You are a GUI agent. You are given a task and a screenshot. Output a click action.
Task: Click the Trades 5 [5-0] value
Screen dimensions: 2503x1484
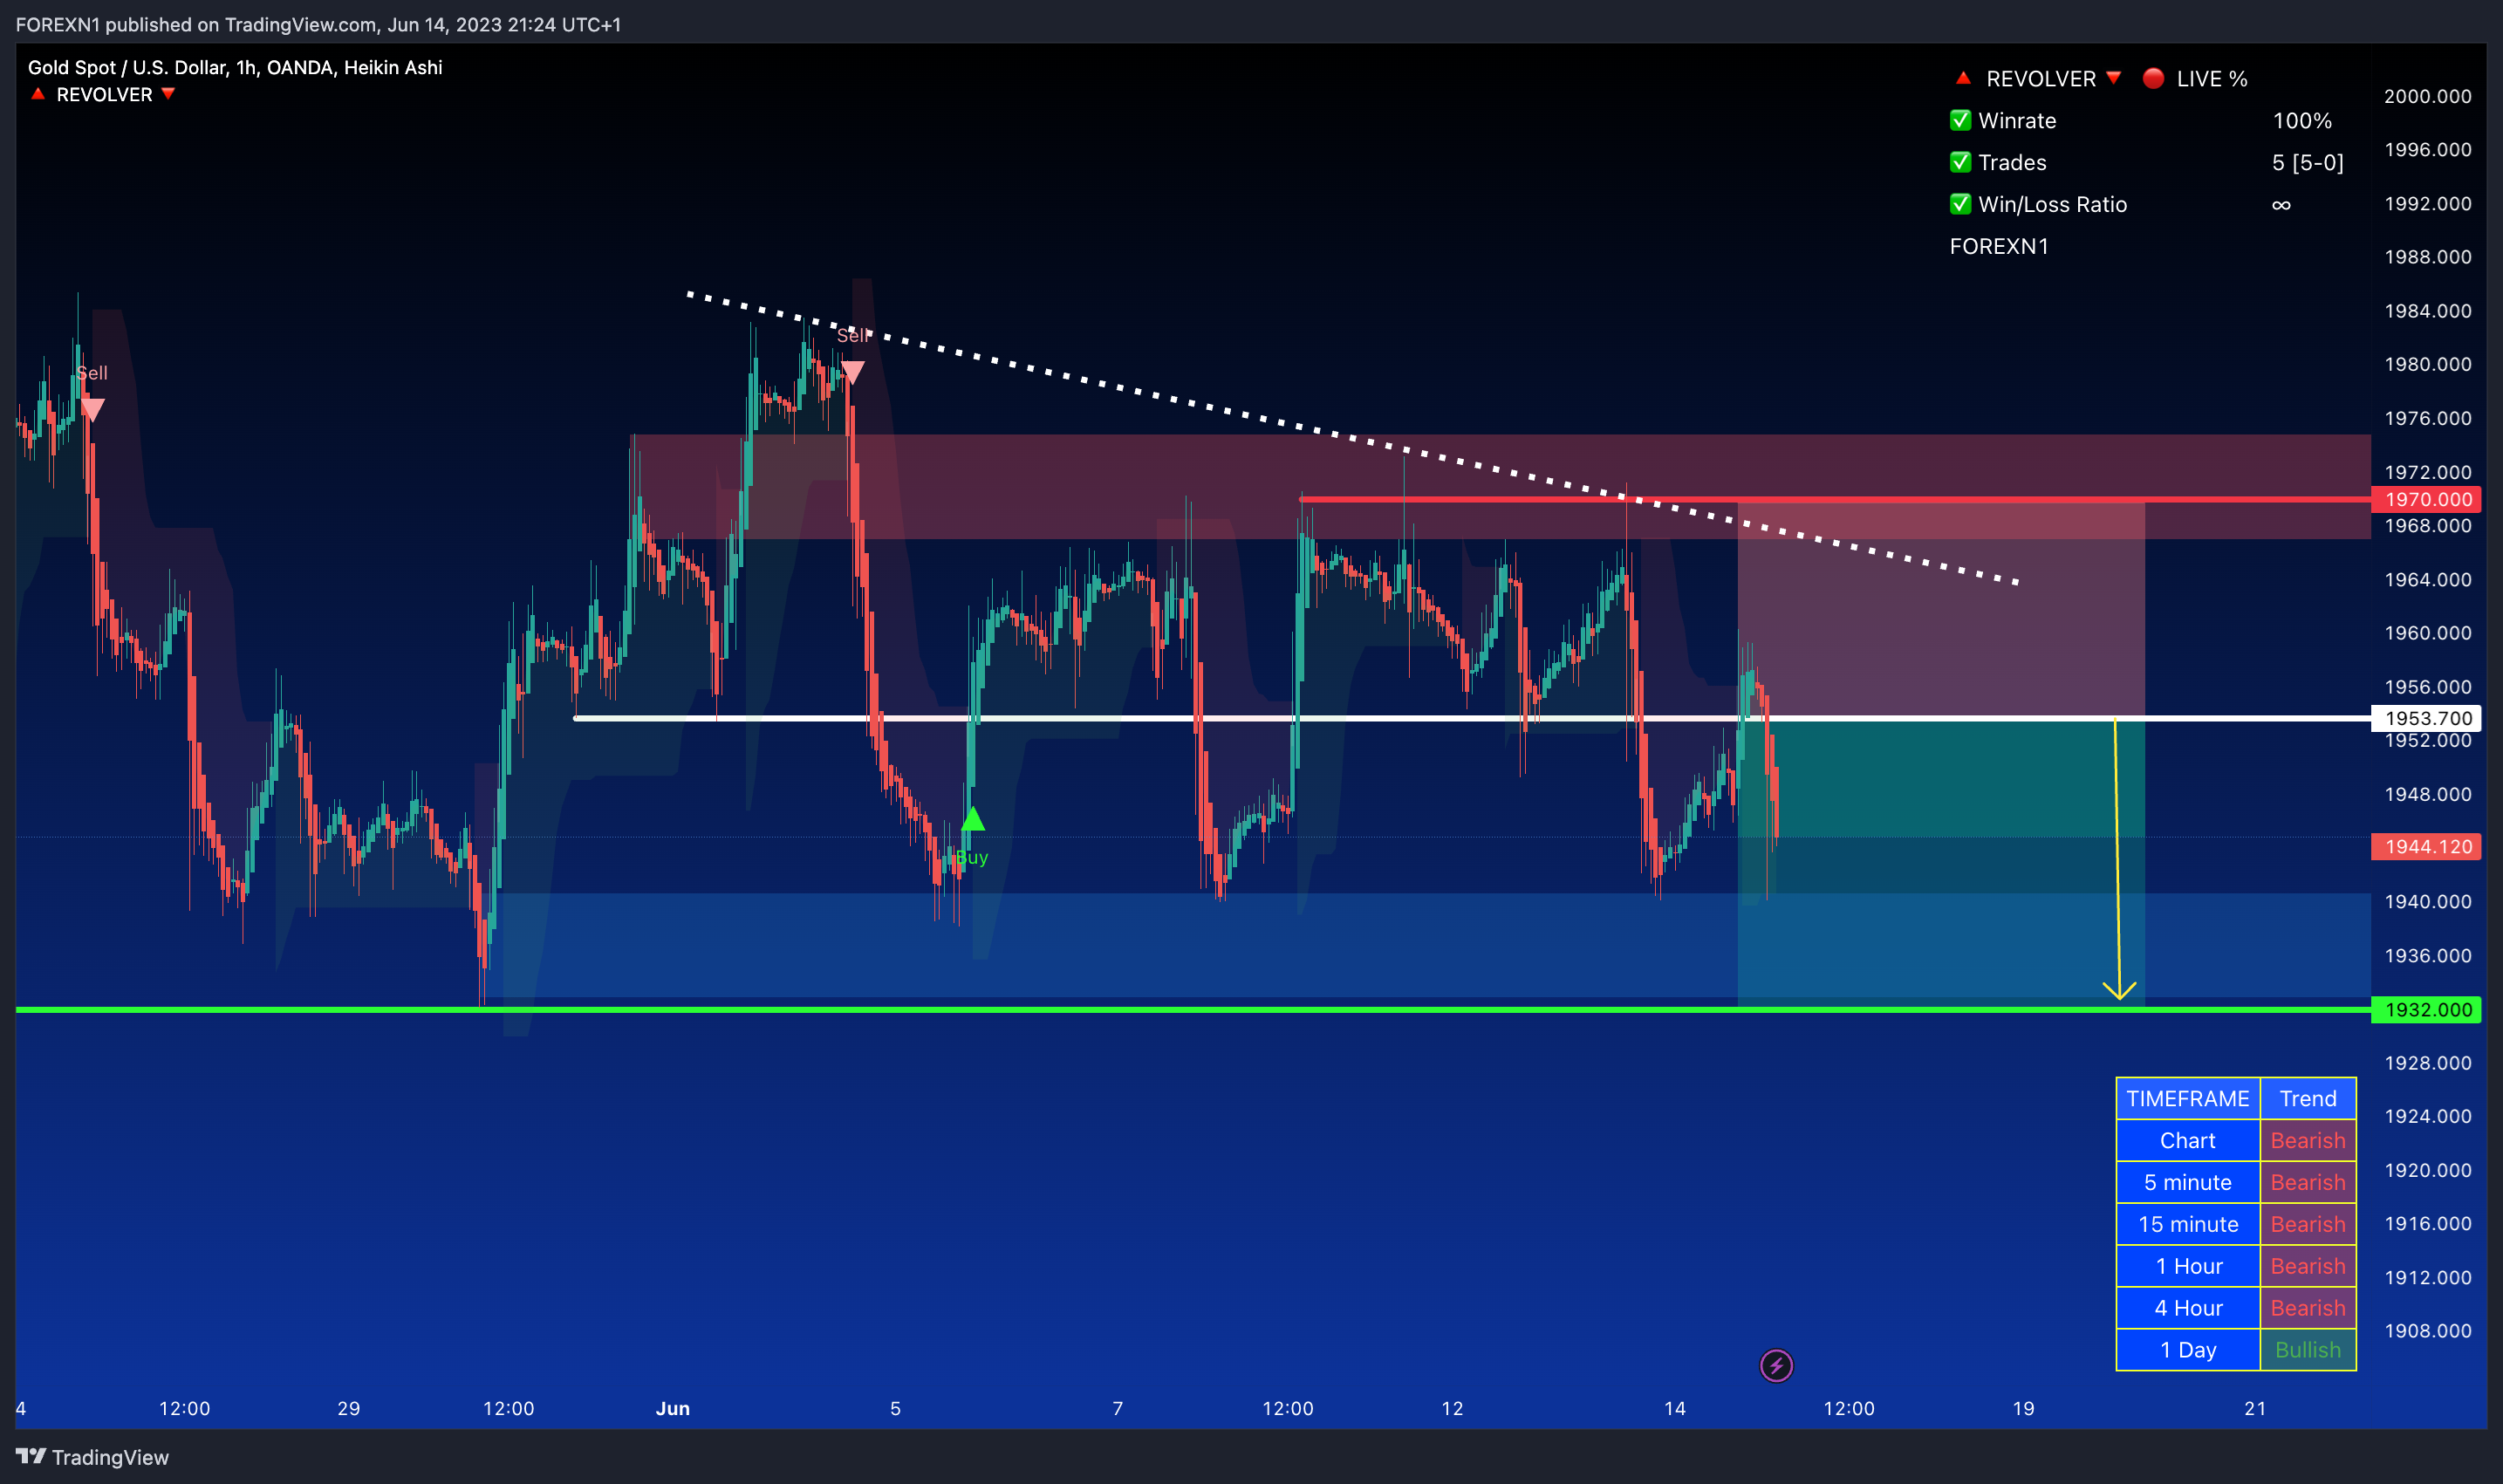[2307, 162]
